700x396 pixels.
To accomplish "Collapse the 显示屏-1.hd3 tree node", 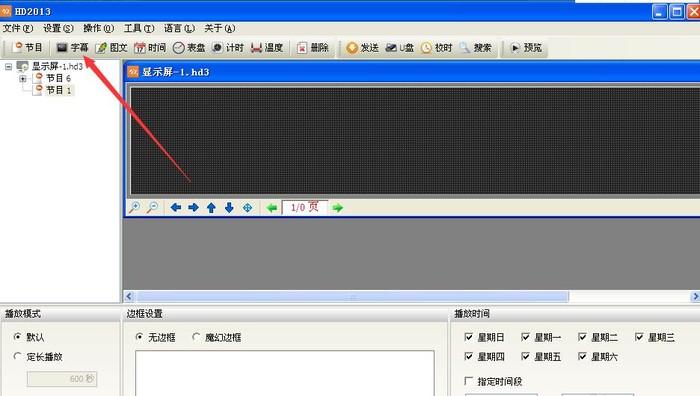I will [x=8, y=67].
